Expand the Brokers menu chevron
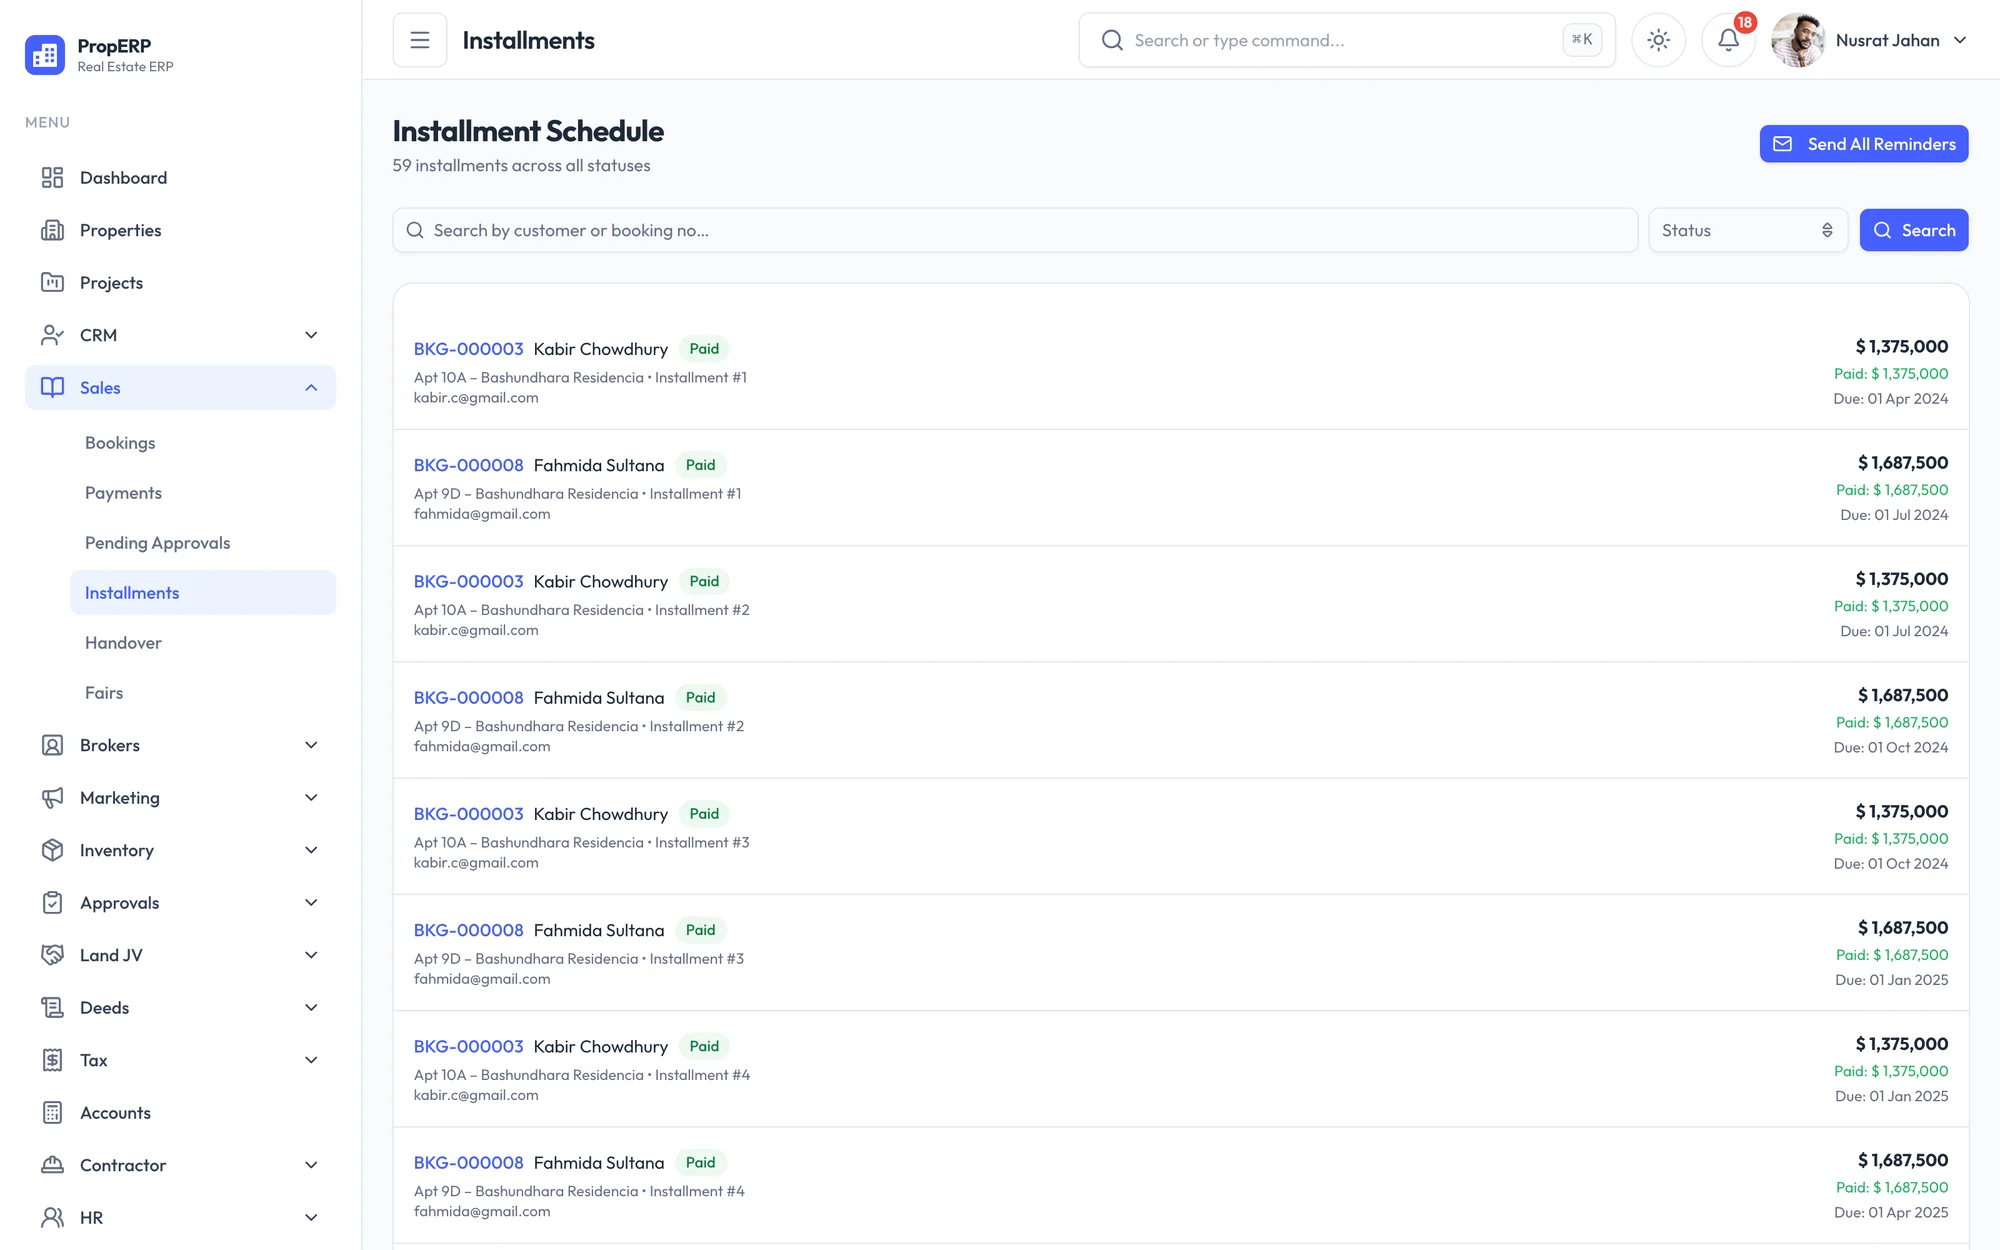The image size is (2000, 1250). (311, 745)
